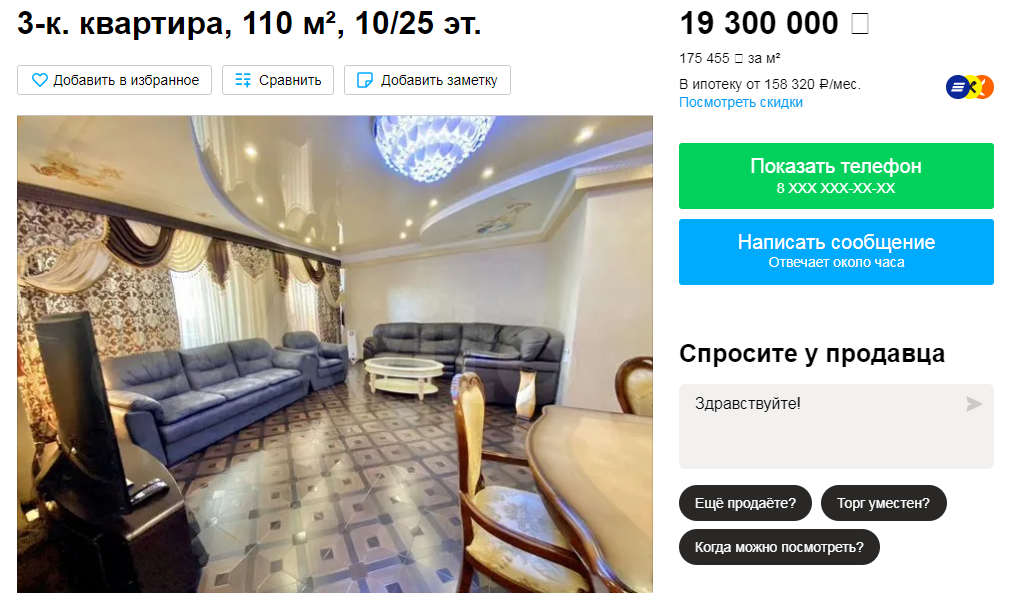
Task: Click the note icon in Добавить заметку
Action: click(365, 80)
